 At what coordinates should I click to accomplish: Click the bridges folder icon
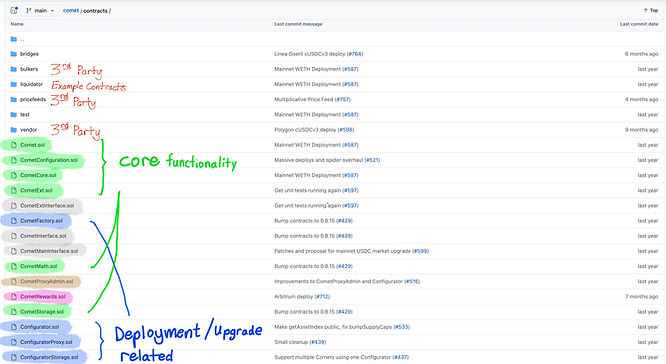pos(14,54)
